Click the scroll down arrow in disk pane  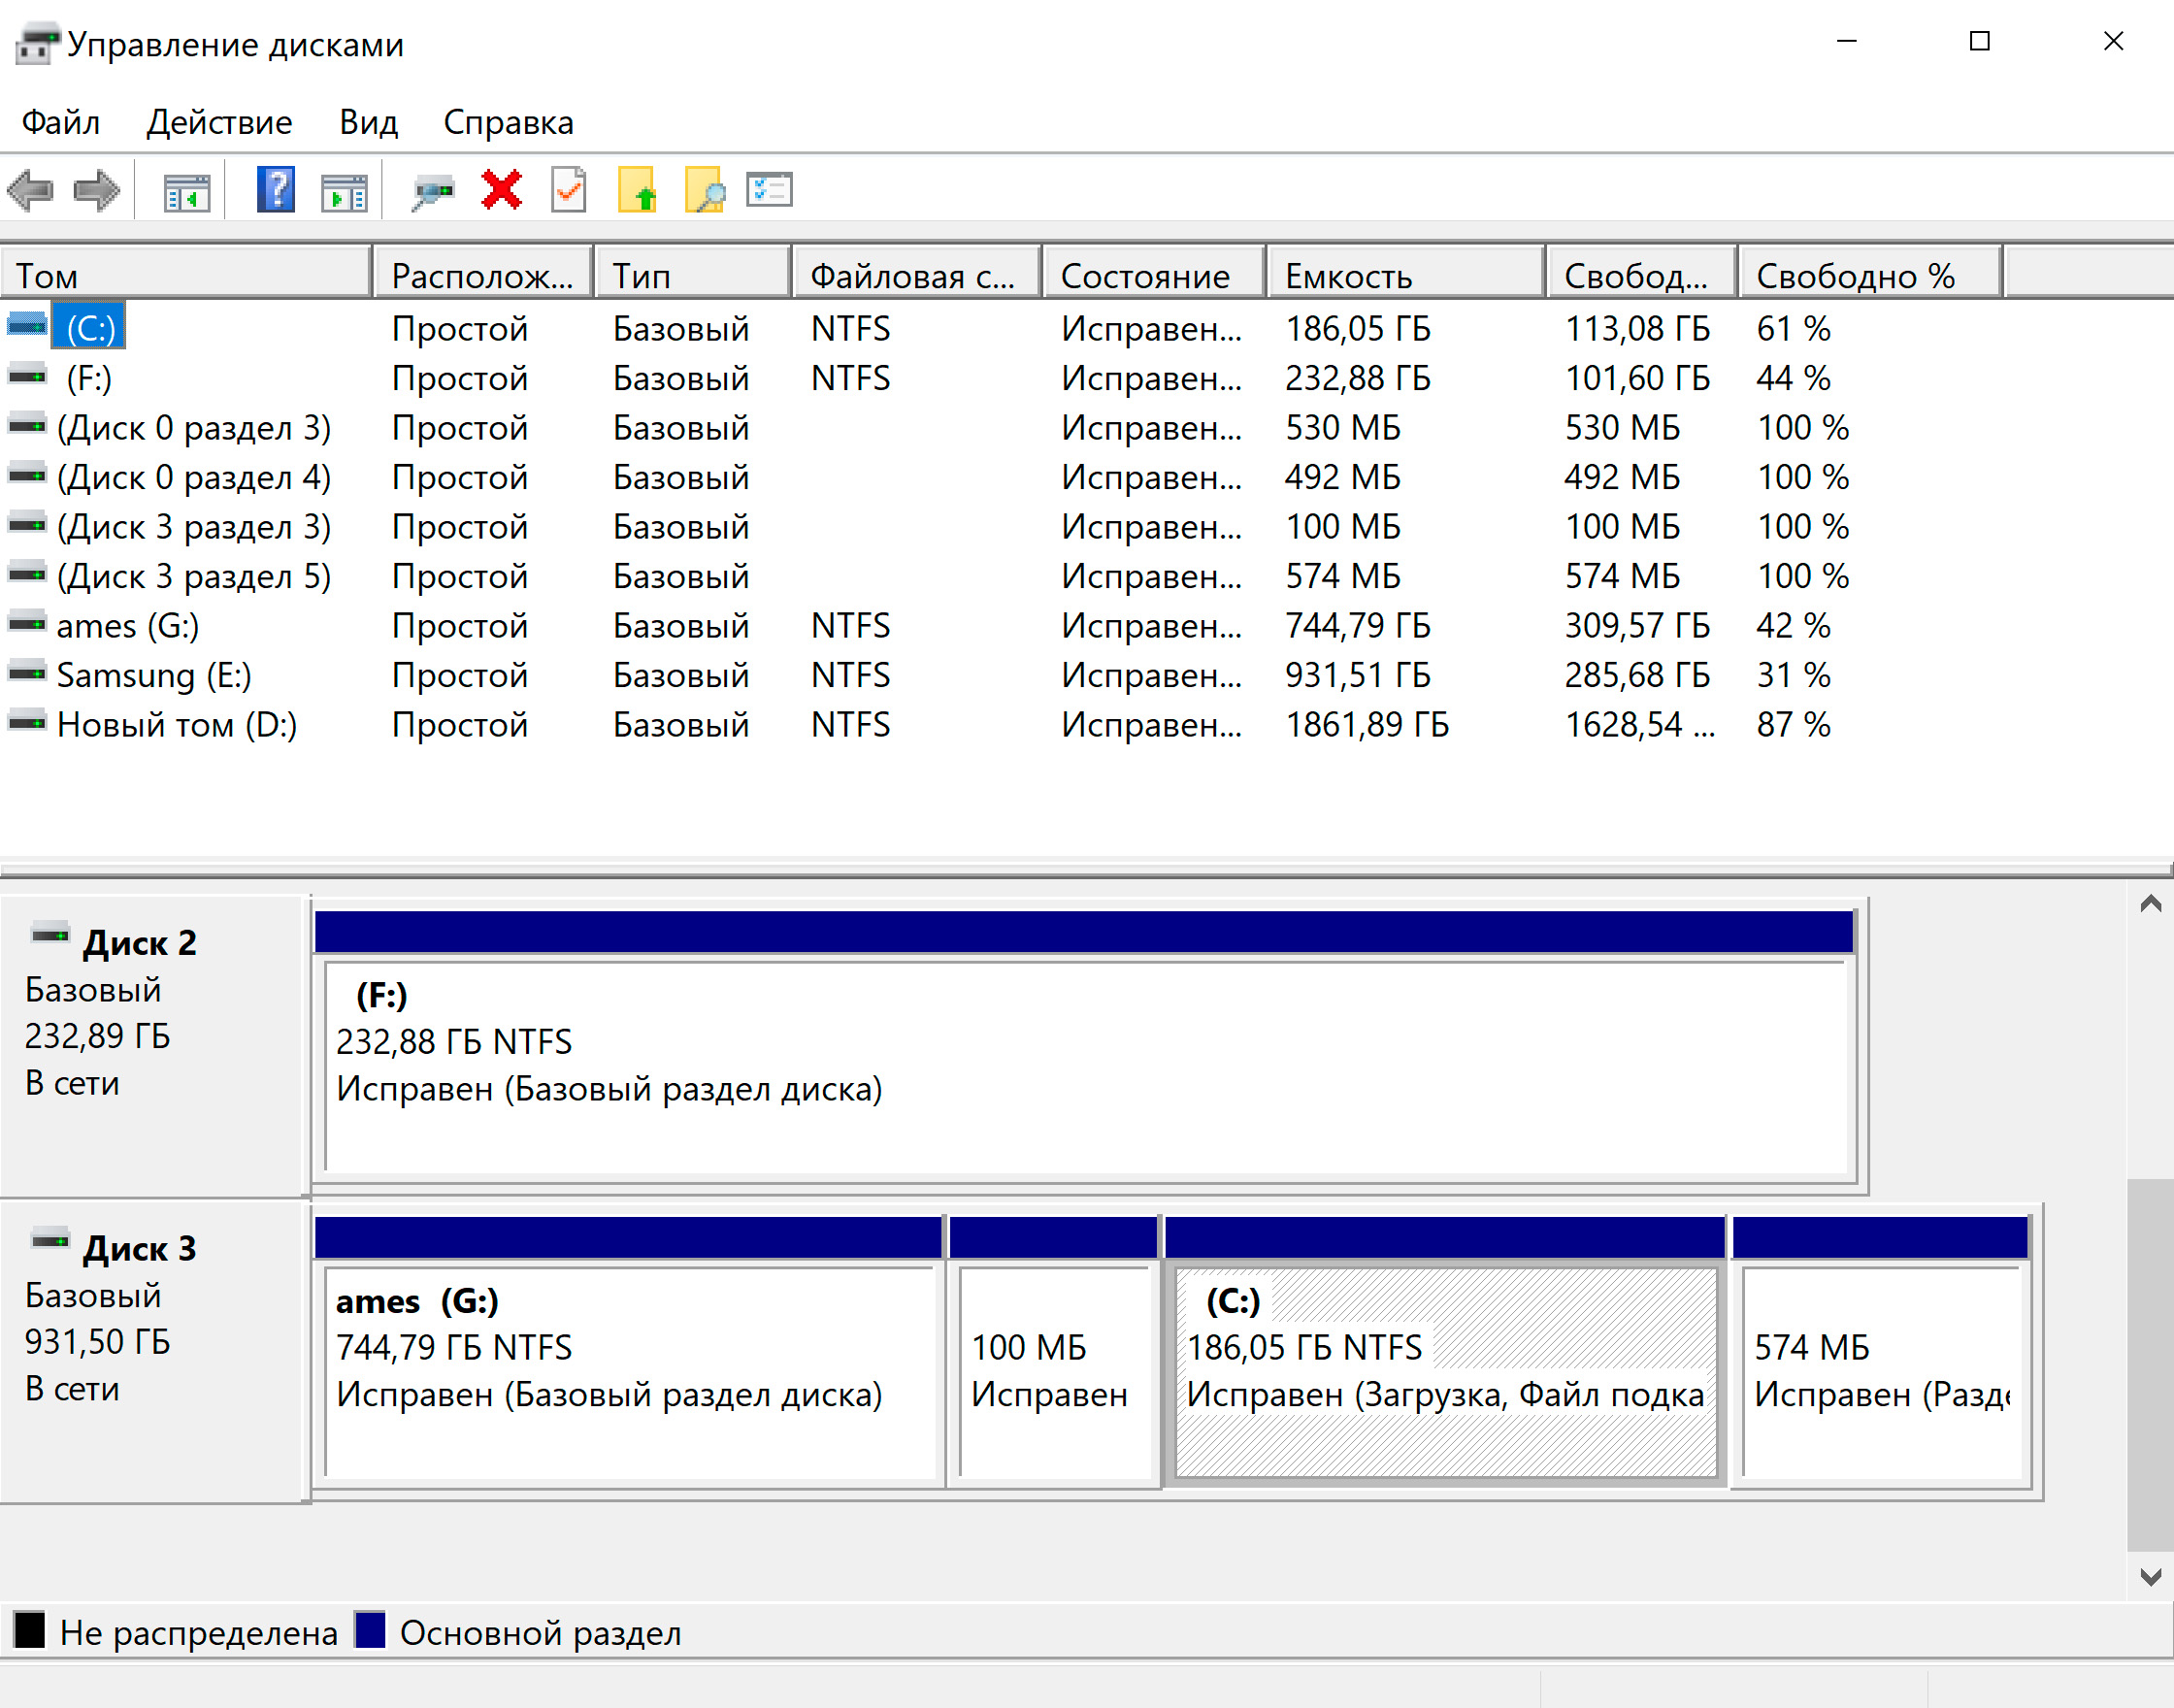(2150, 1576)
